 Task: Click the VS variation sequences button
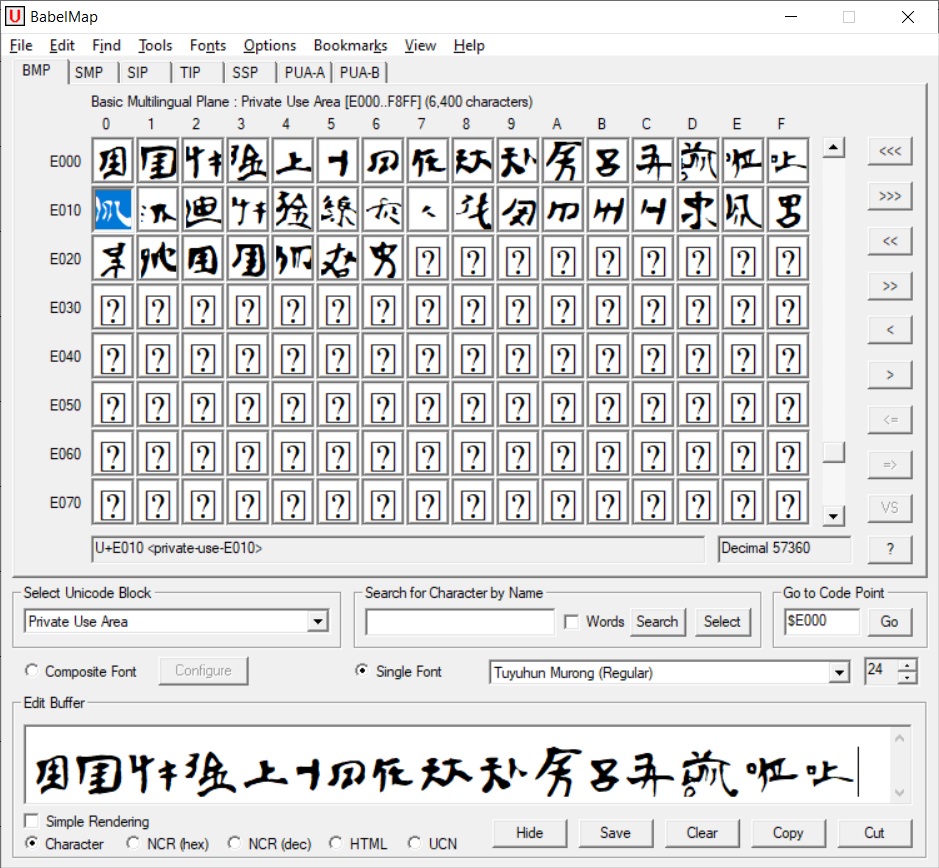coord(890,508)
